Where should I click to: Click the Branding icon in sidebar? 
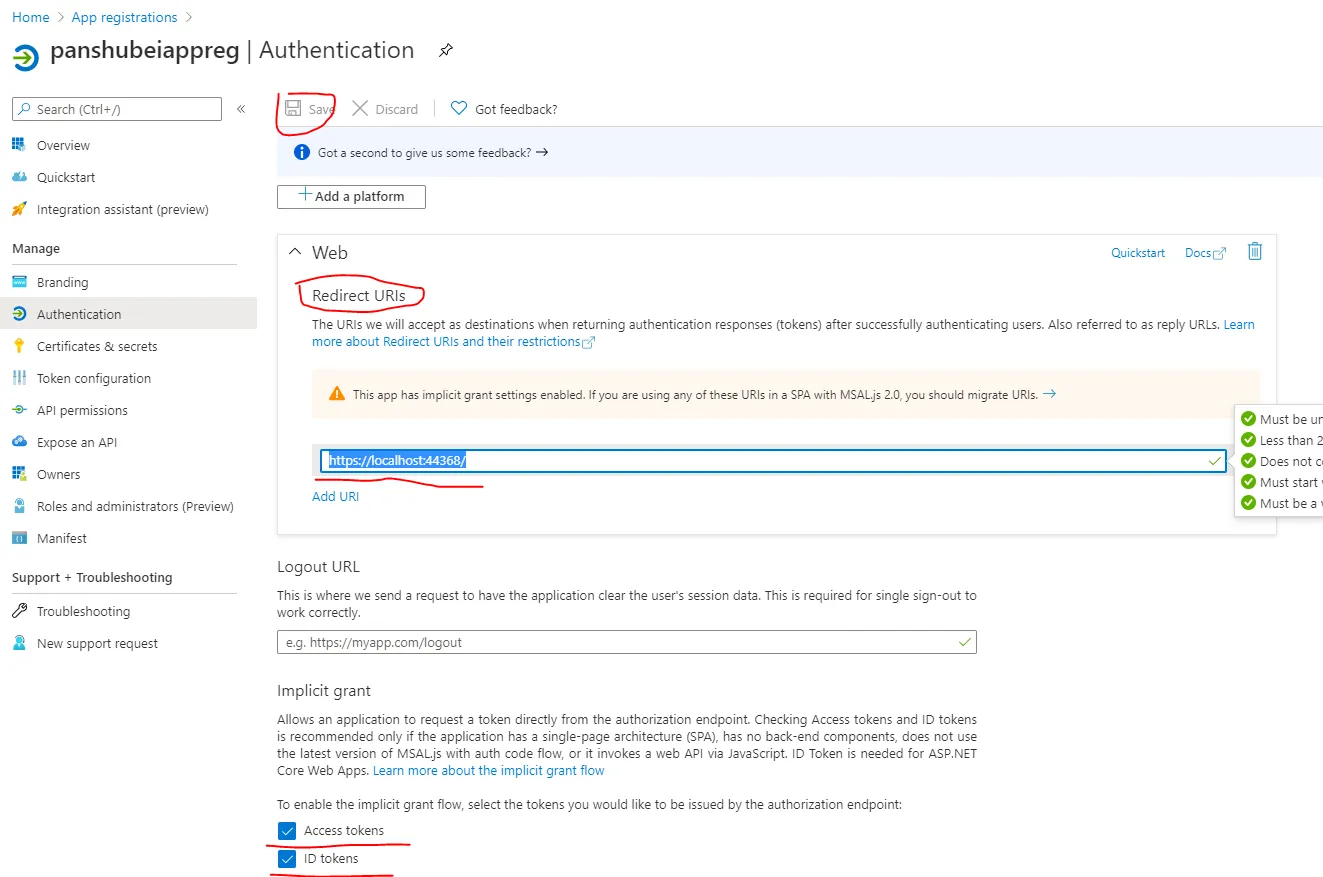pyautogui.click(x=19, y=282)
